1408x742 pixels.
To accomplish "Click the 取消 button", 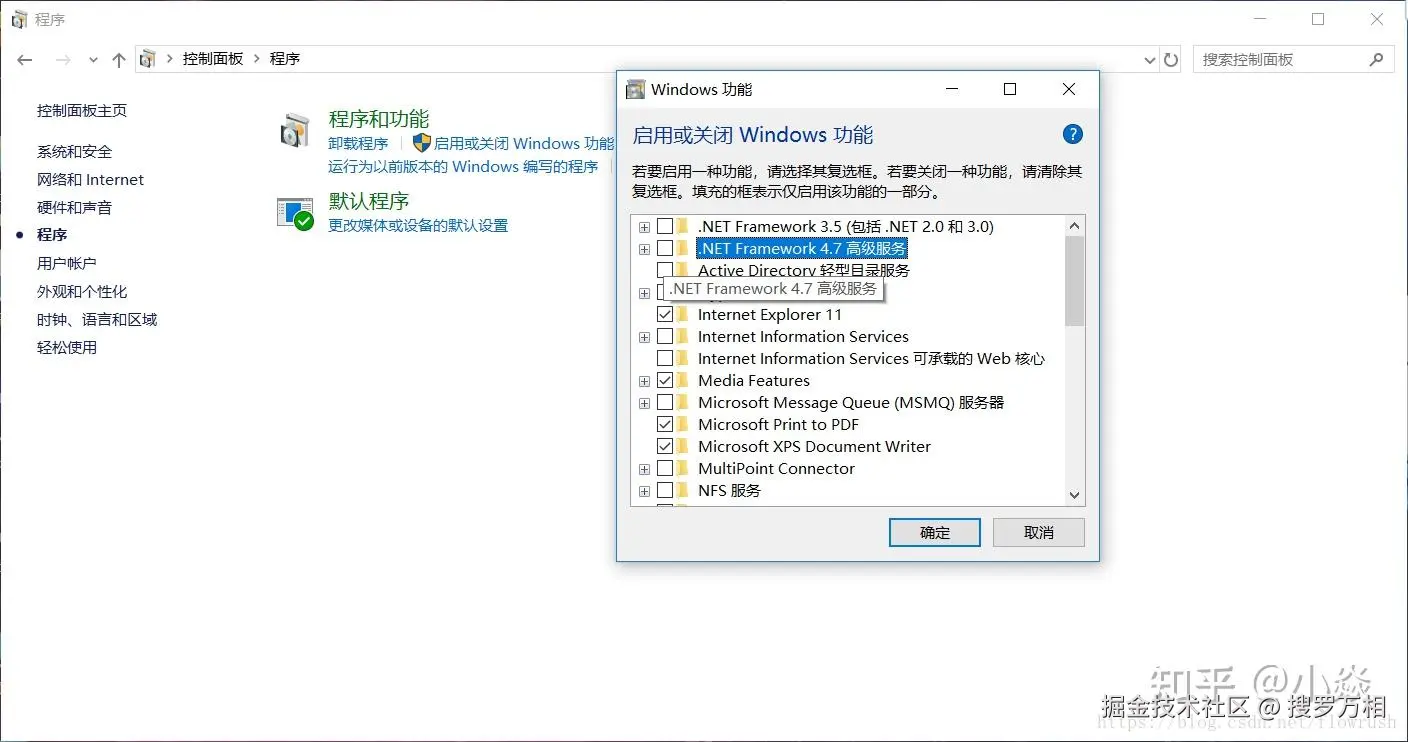I will 1039,533.
